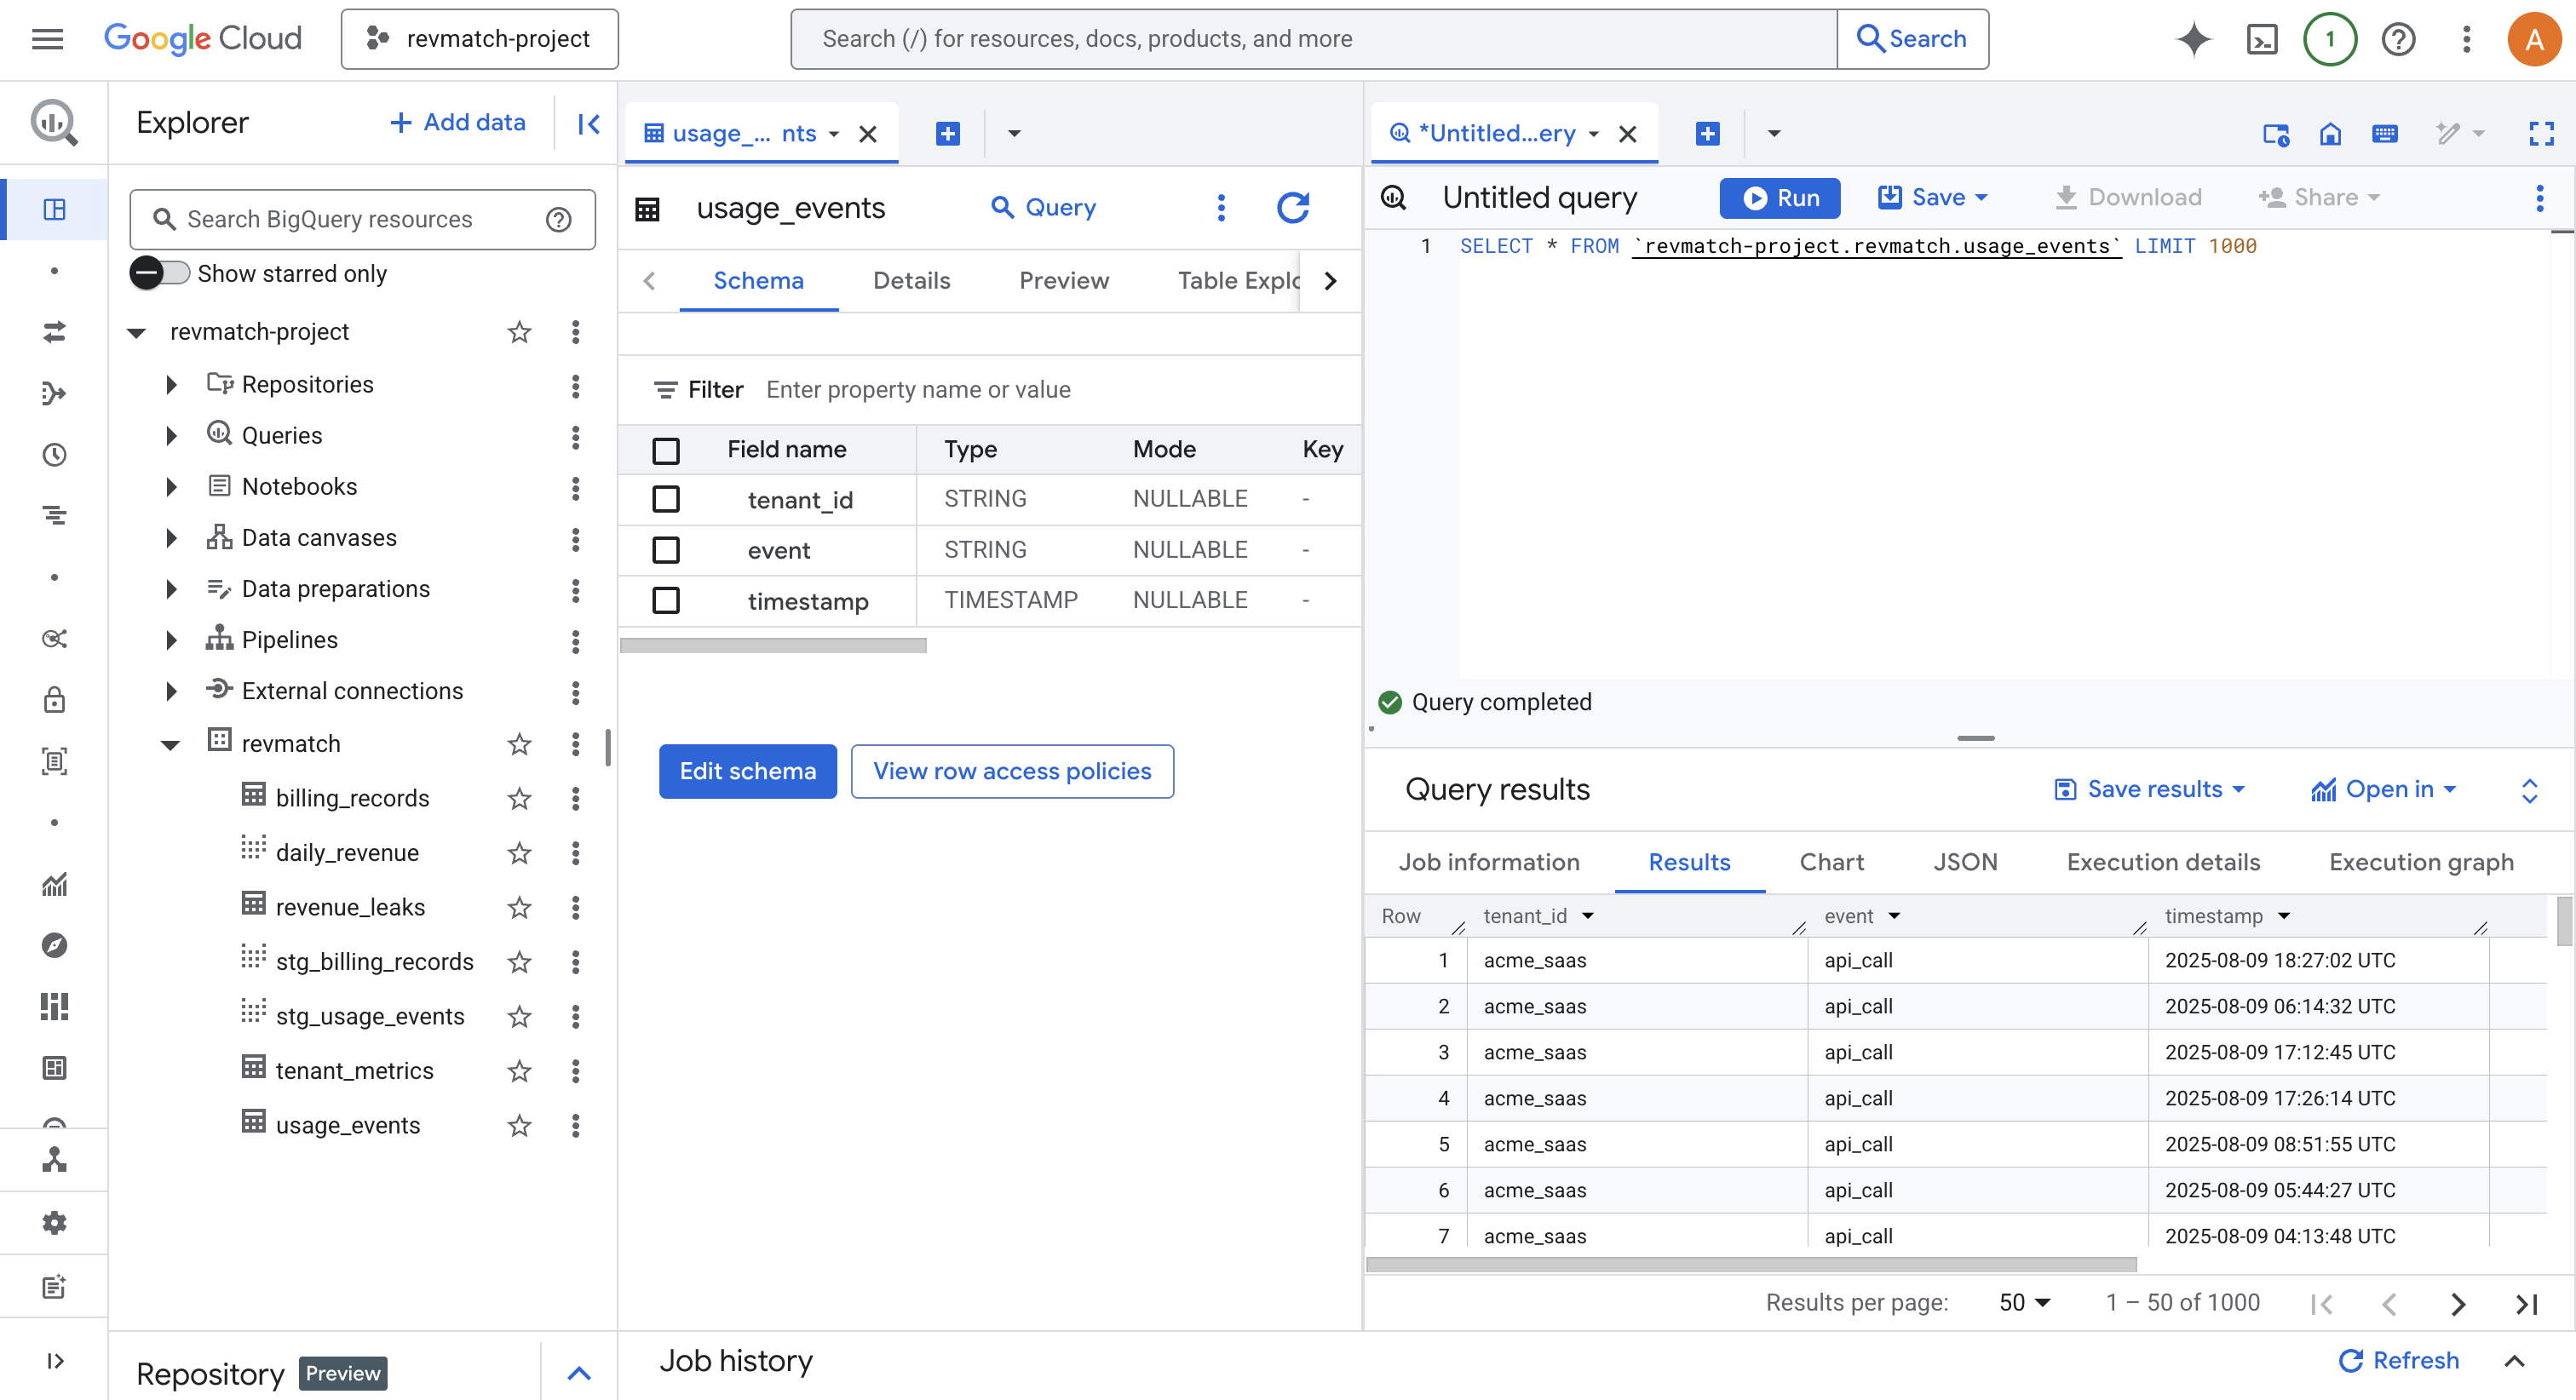This screenshot has width=2576, height=1400.
Task: Change results per page dropdown
Action: [x=2024, y=1303]
